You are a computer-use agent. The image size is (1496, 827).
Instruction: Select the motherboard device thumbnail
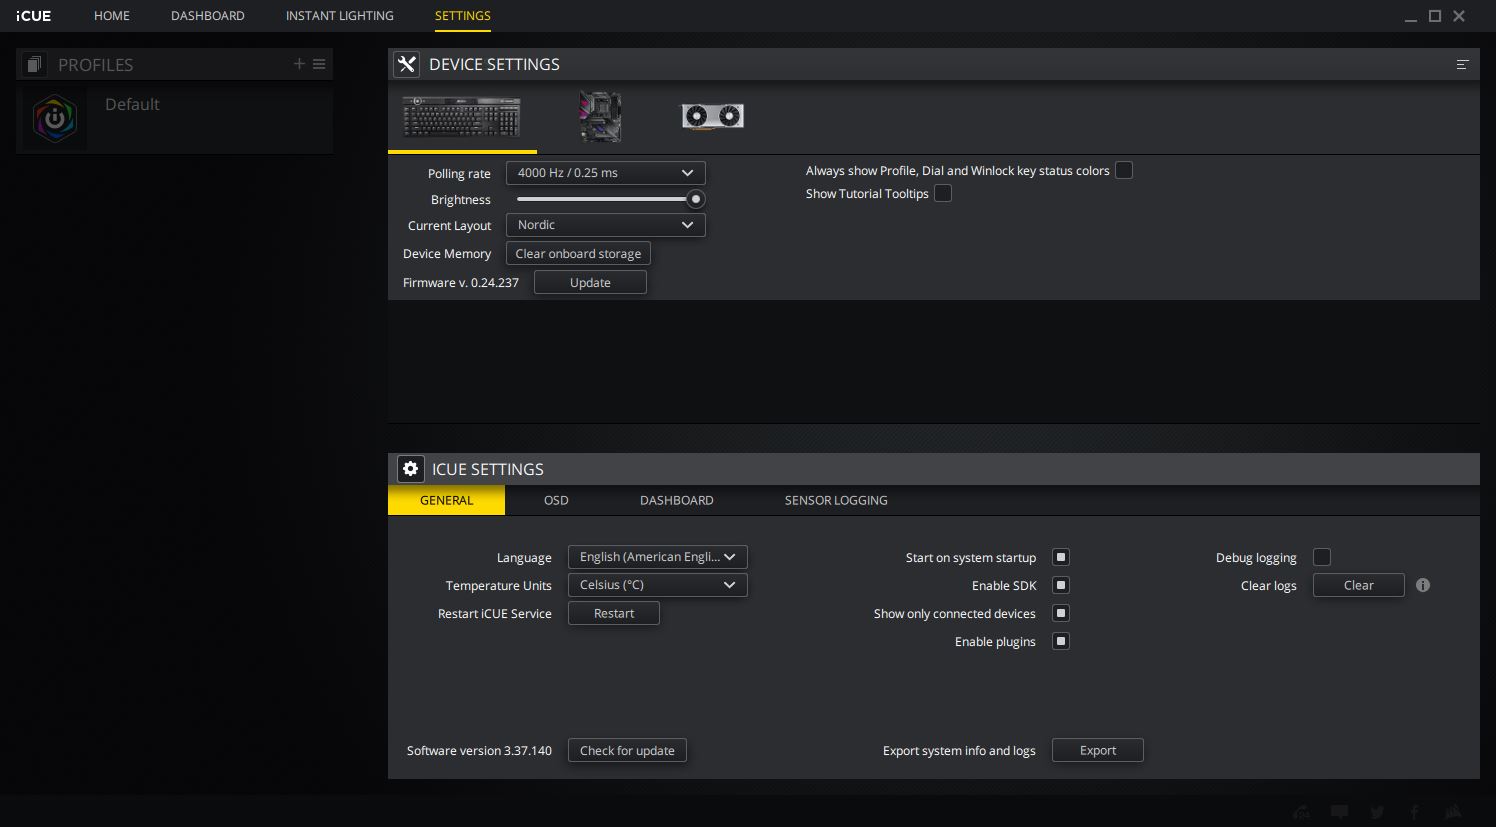[x=600, y=116]
